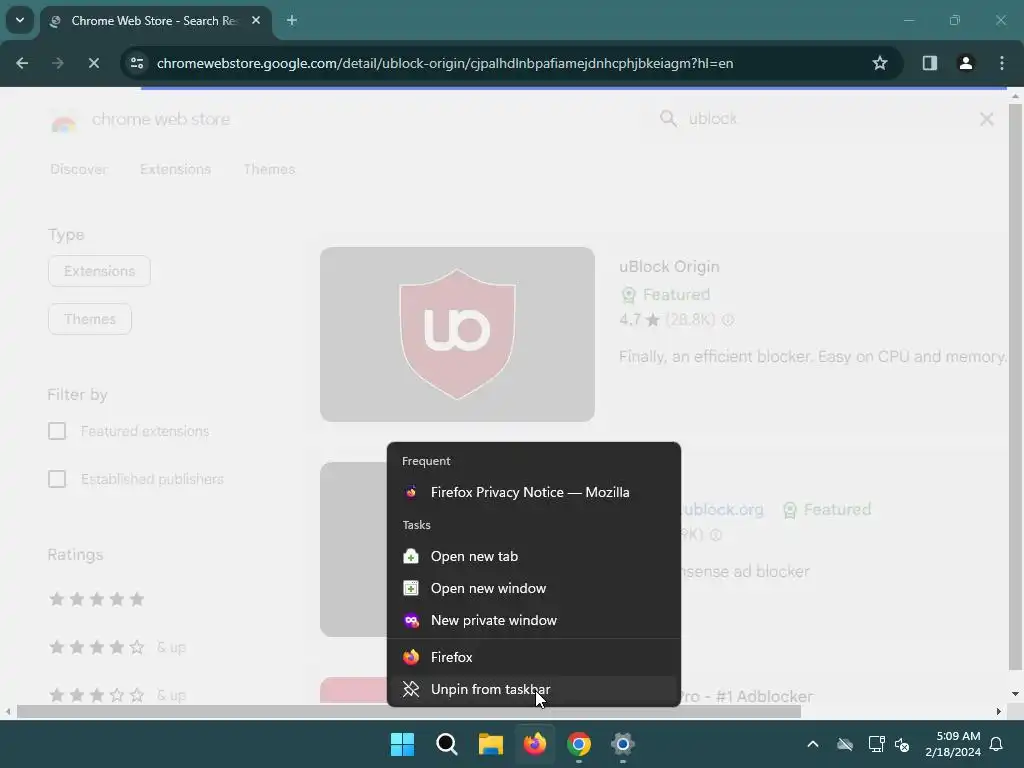Click the horizontal scrollbar thumb

[409, 712]
